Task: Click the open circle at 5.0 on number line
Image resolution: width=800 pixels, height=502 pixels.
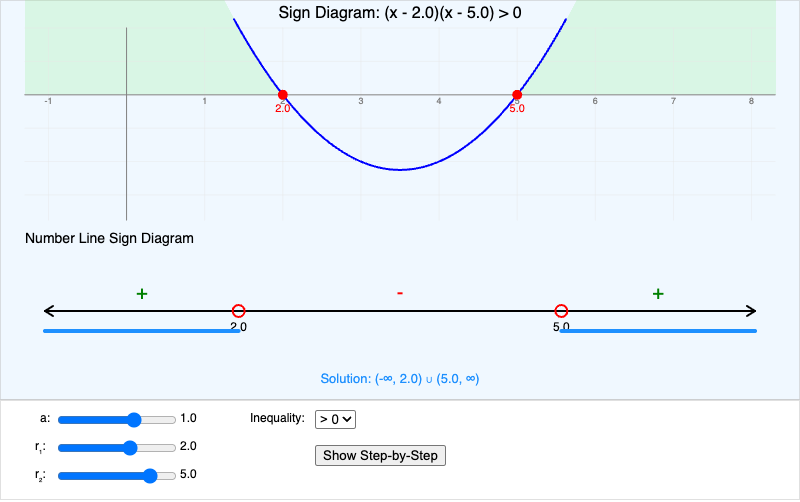Action: pyautogui.click(x=561, y=311)
